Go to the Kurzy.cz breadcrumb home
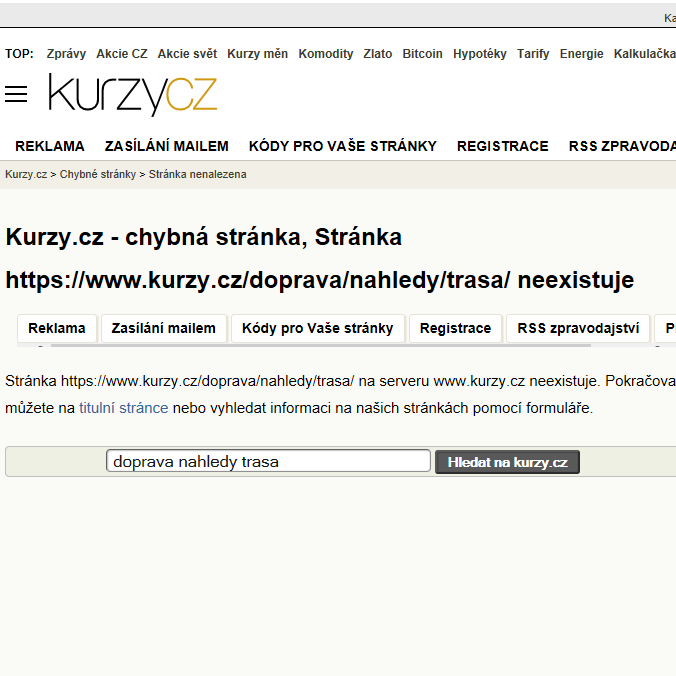The height and width of the screenshot is (676, 676). tap(26, 174)
